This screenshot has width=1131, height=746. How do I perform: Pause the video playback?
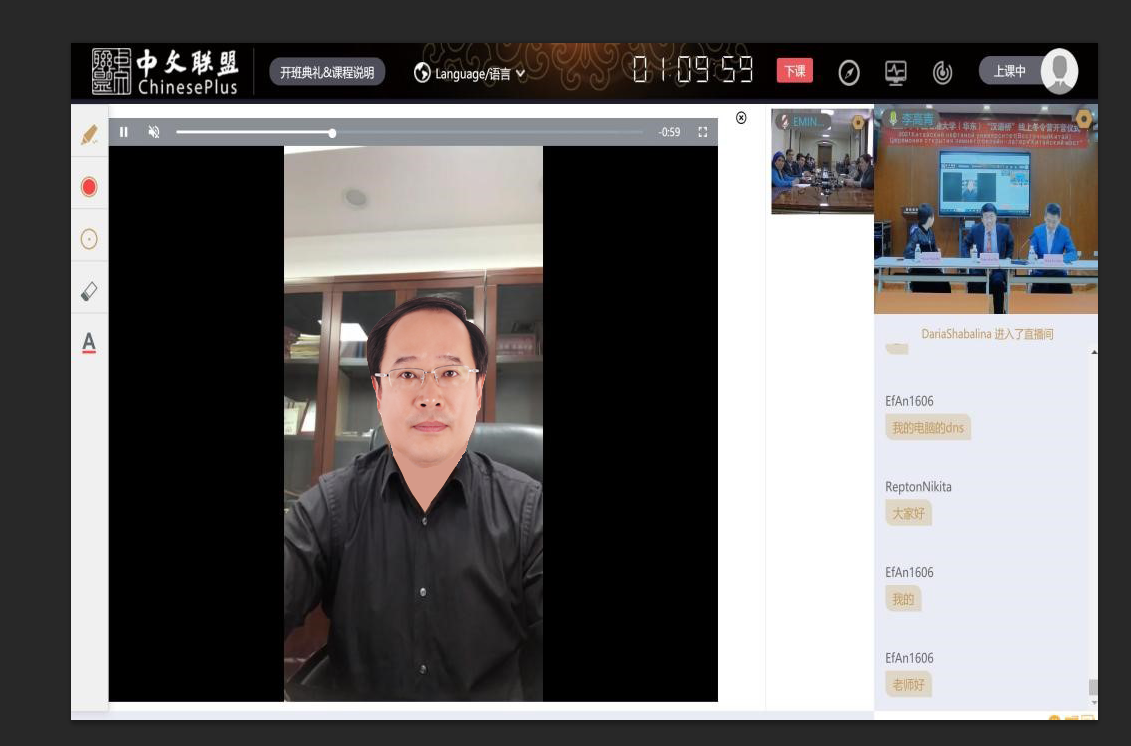pyautogui.click(x=124, y=132)
